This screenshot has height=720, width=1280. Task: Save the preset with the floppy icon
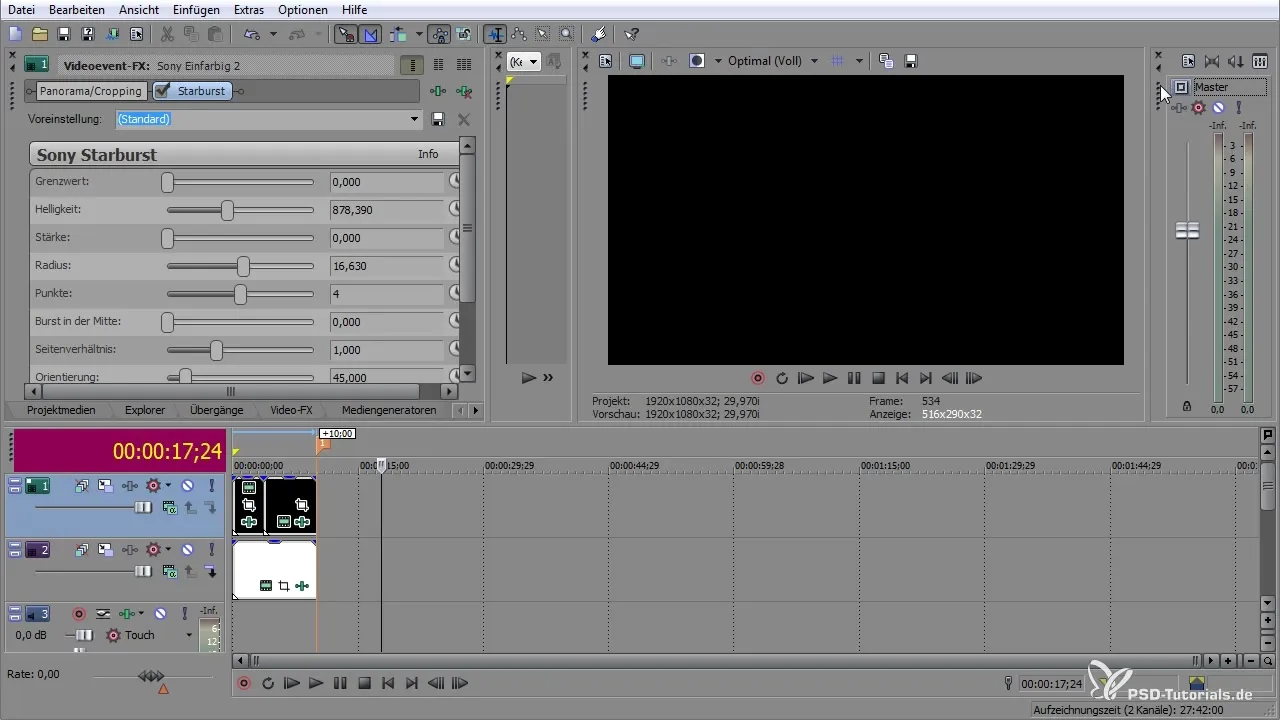[x=438, y=119]
